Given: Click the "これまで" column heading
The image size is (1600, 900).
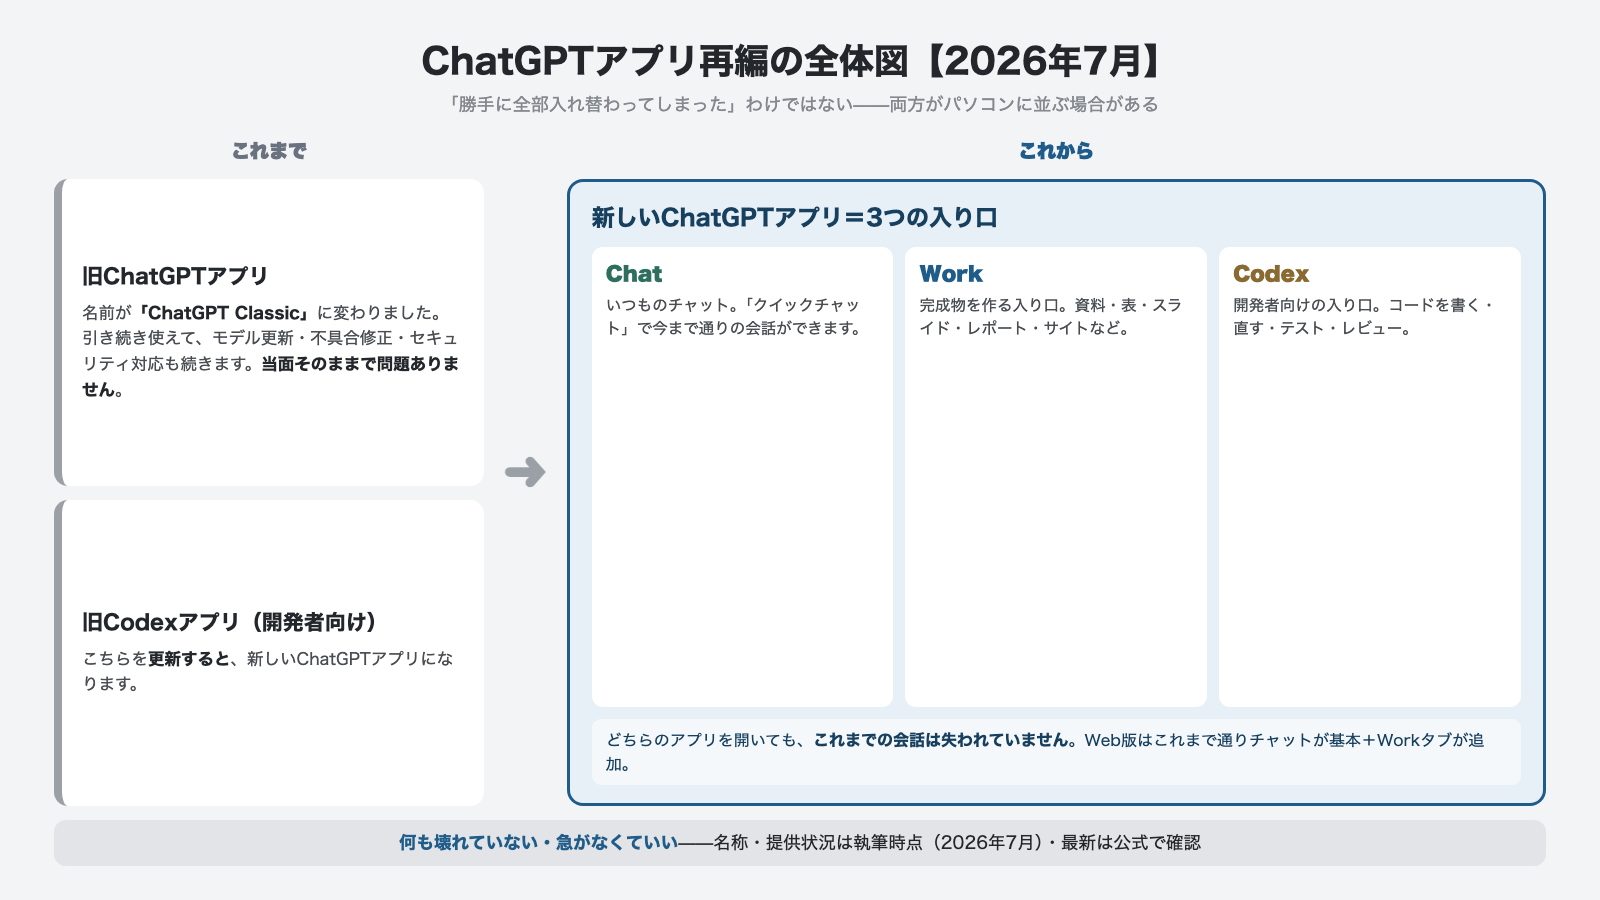Looking at the screenshot, I should tap(269, 151).
